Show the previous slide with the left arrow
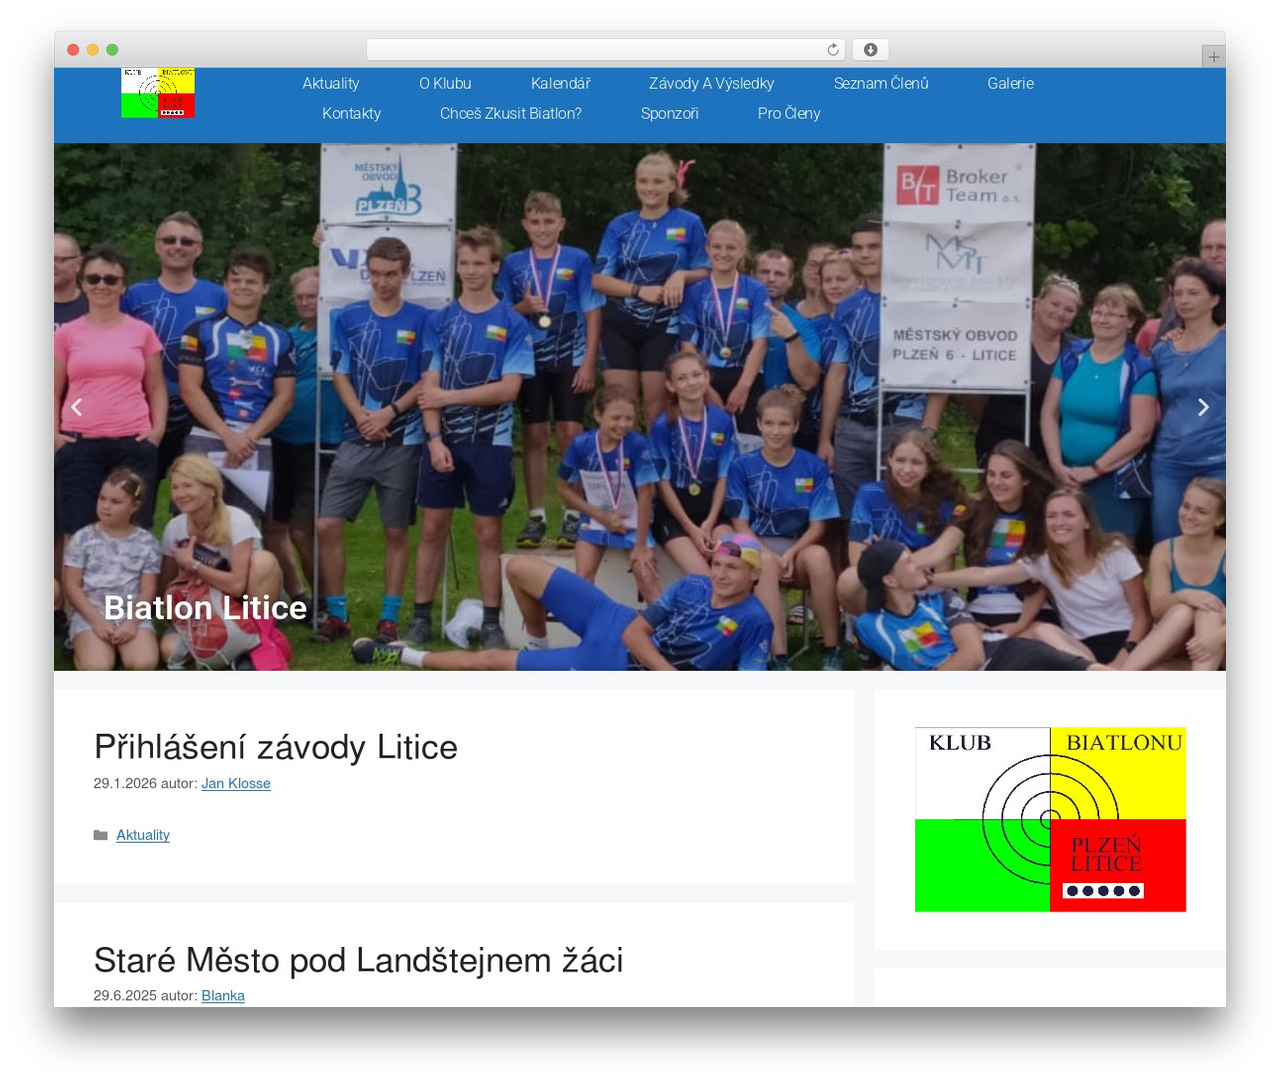 [x=76, y=407]
